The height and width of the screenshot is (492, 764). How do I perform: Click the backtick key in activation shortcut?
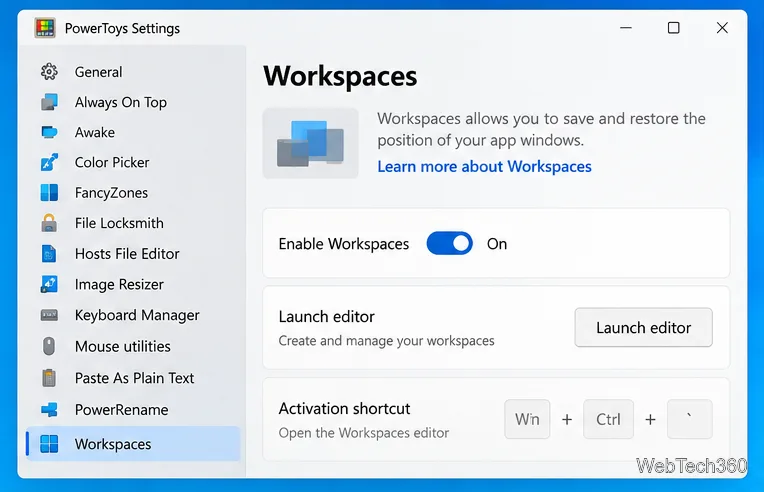689,419
